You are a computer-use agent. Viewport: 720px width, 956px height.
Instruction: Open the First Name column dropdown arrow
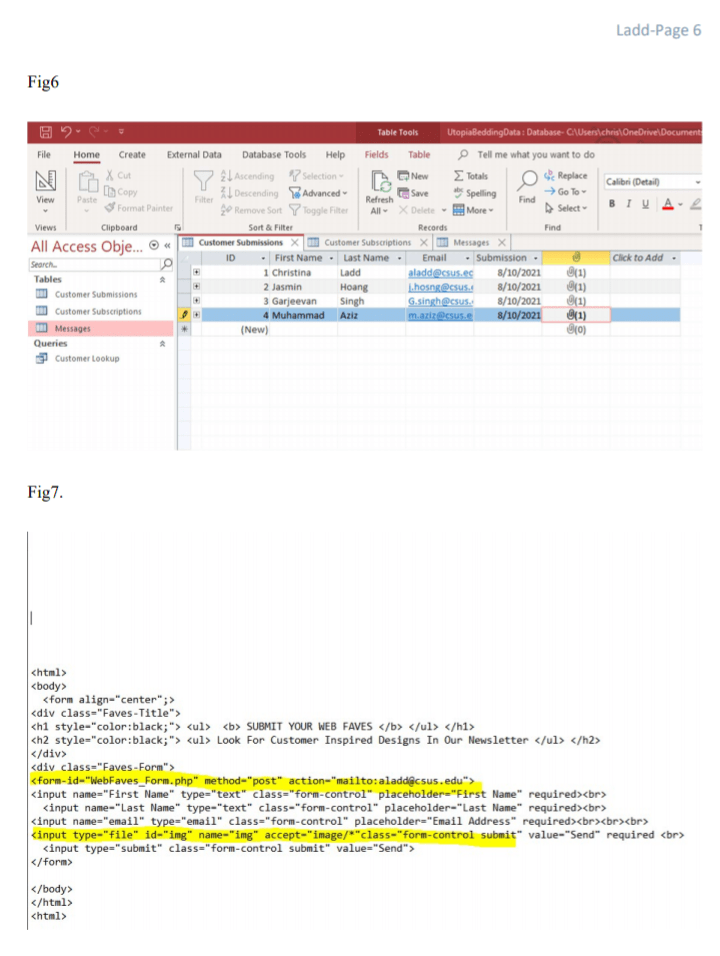coord(332,258)
